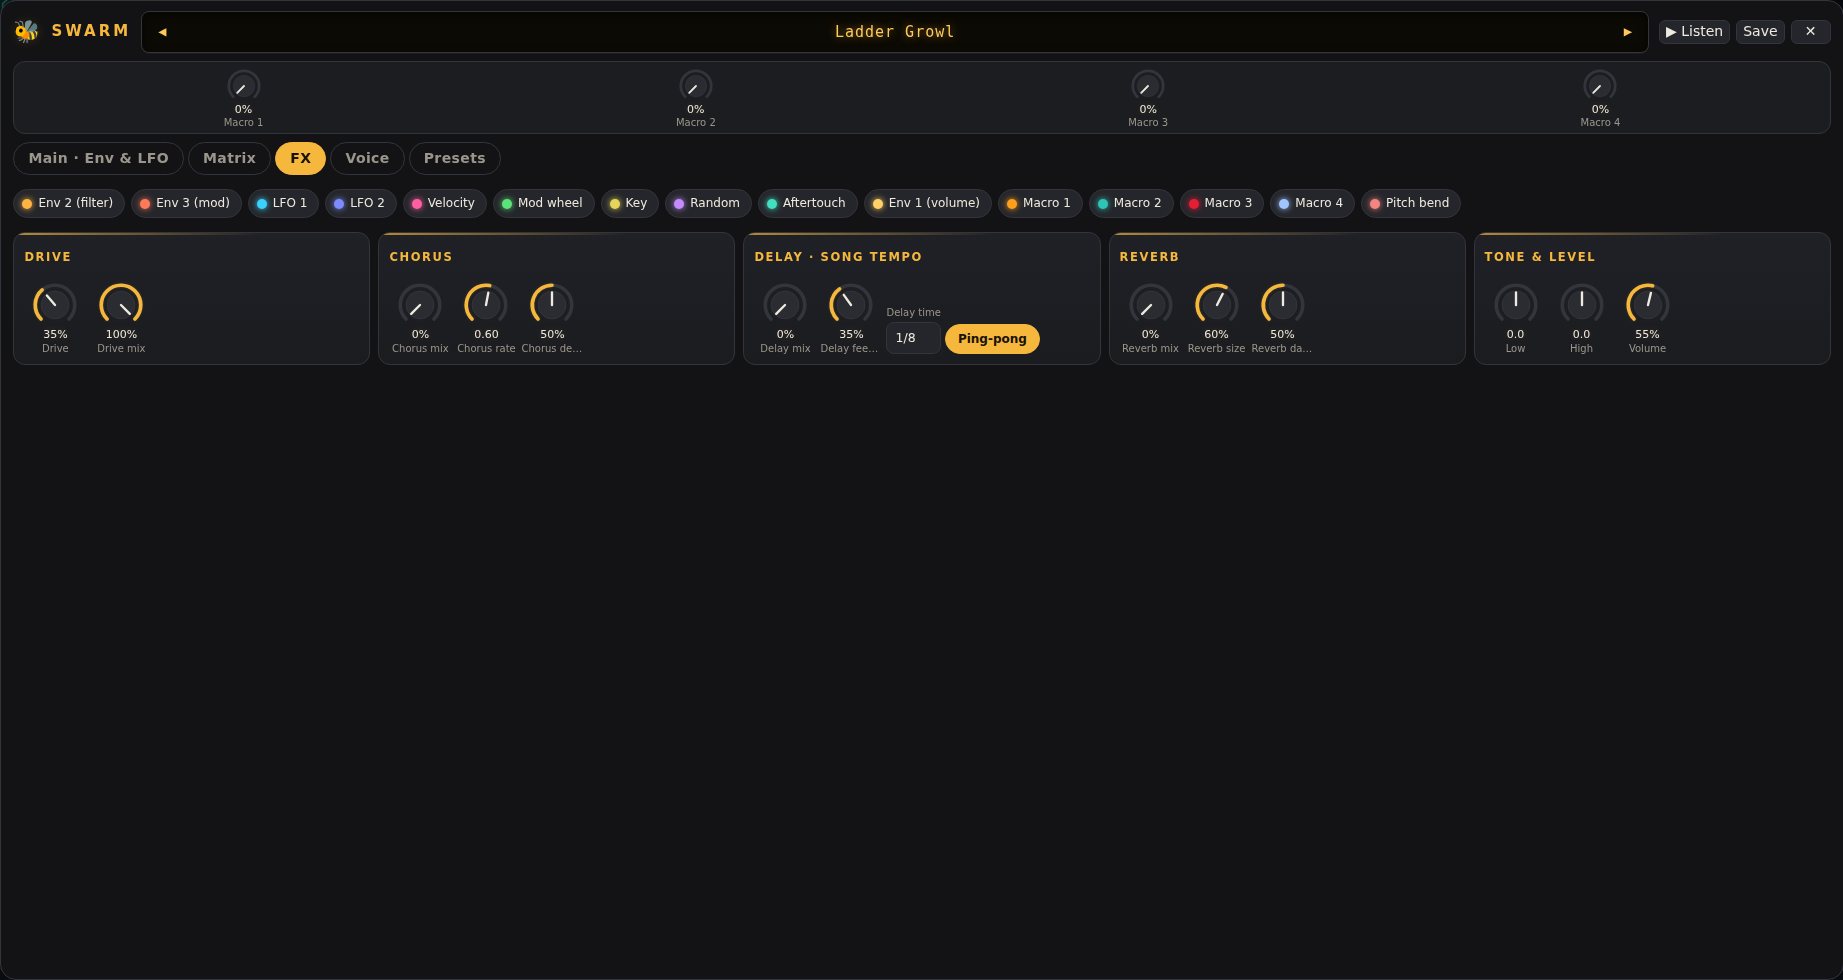Switch to the Matrix tab
This screenshot has height=980, width=1843.
[229, 158]
